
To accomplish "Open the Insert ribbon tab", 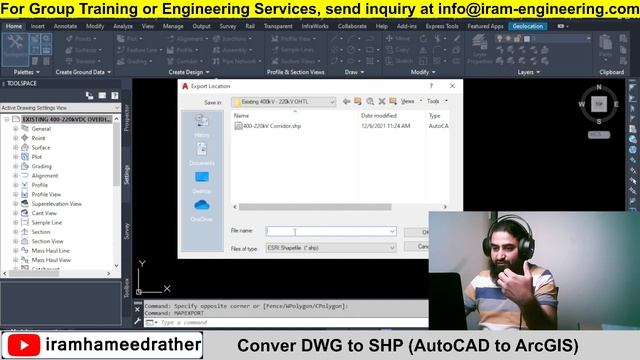I will coord(38,26).
